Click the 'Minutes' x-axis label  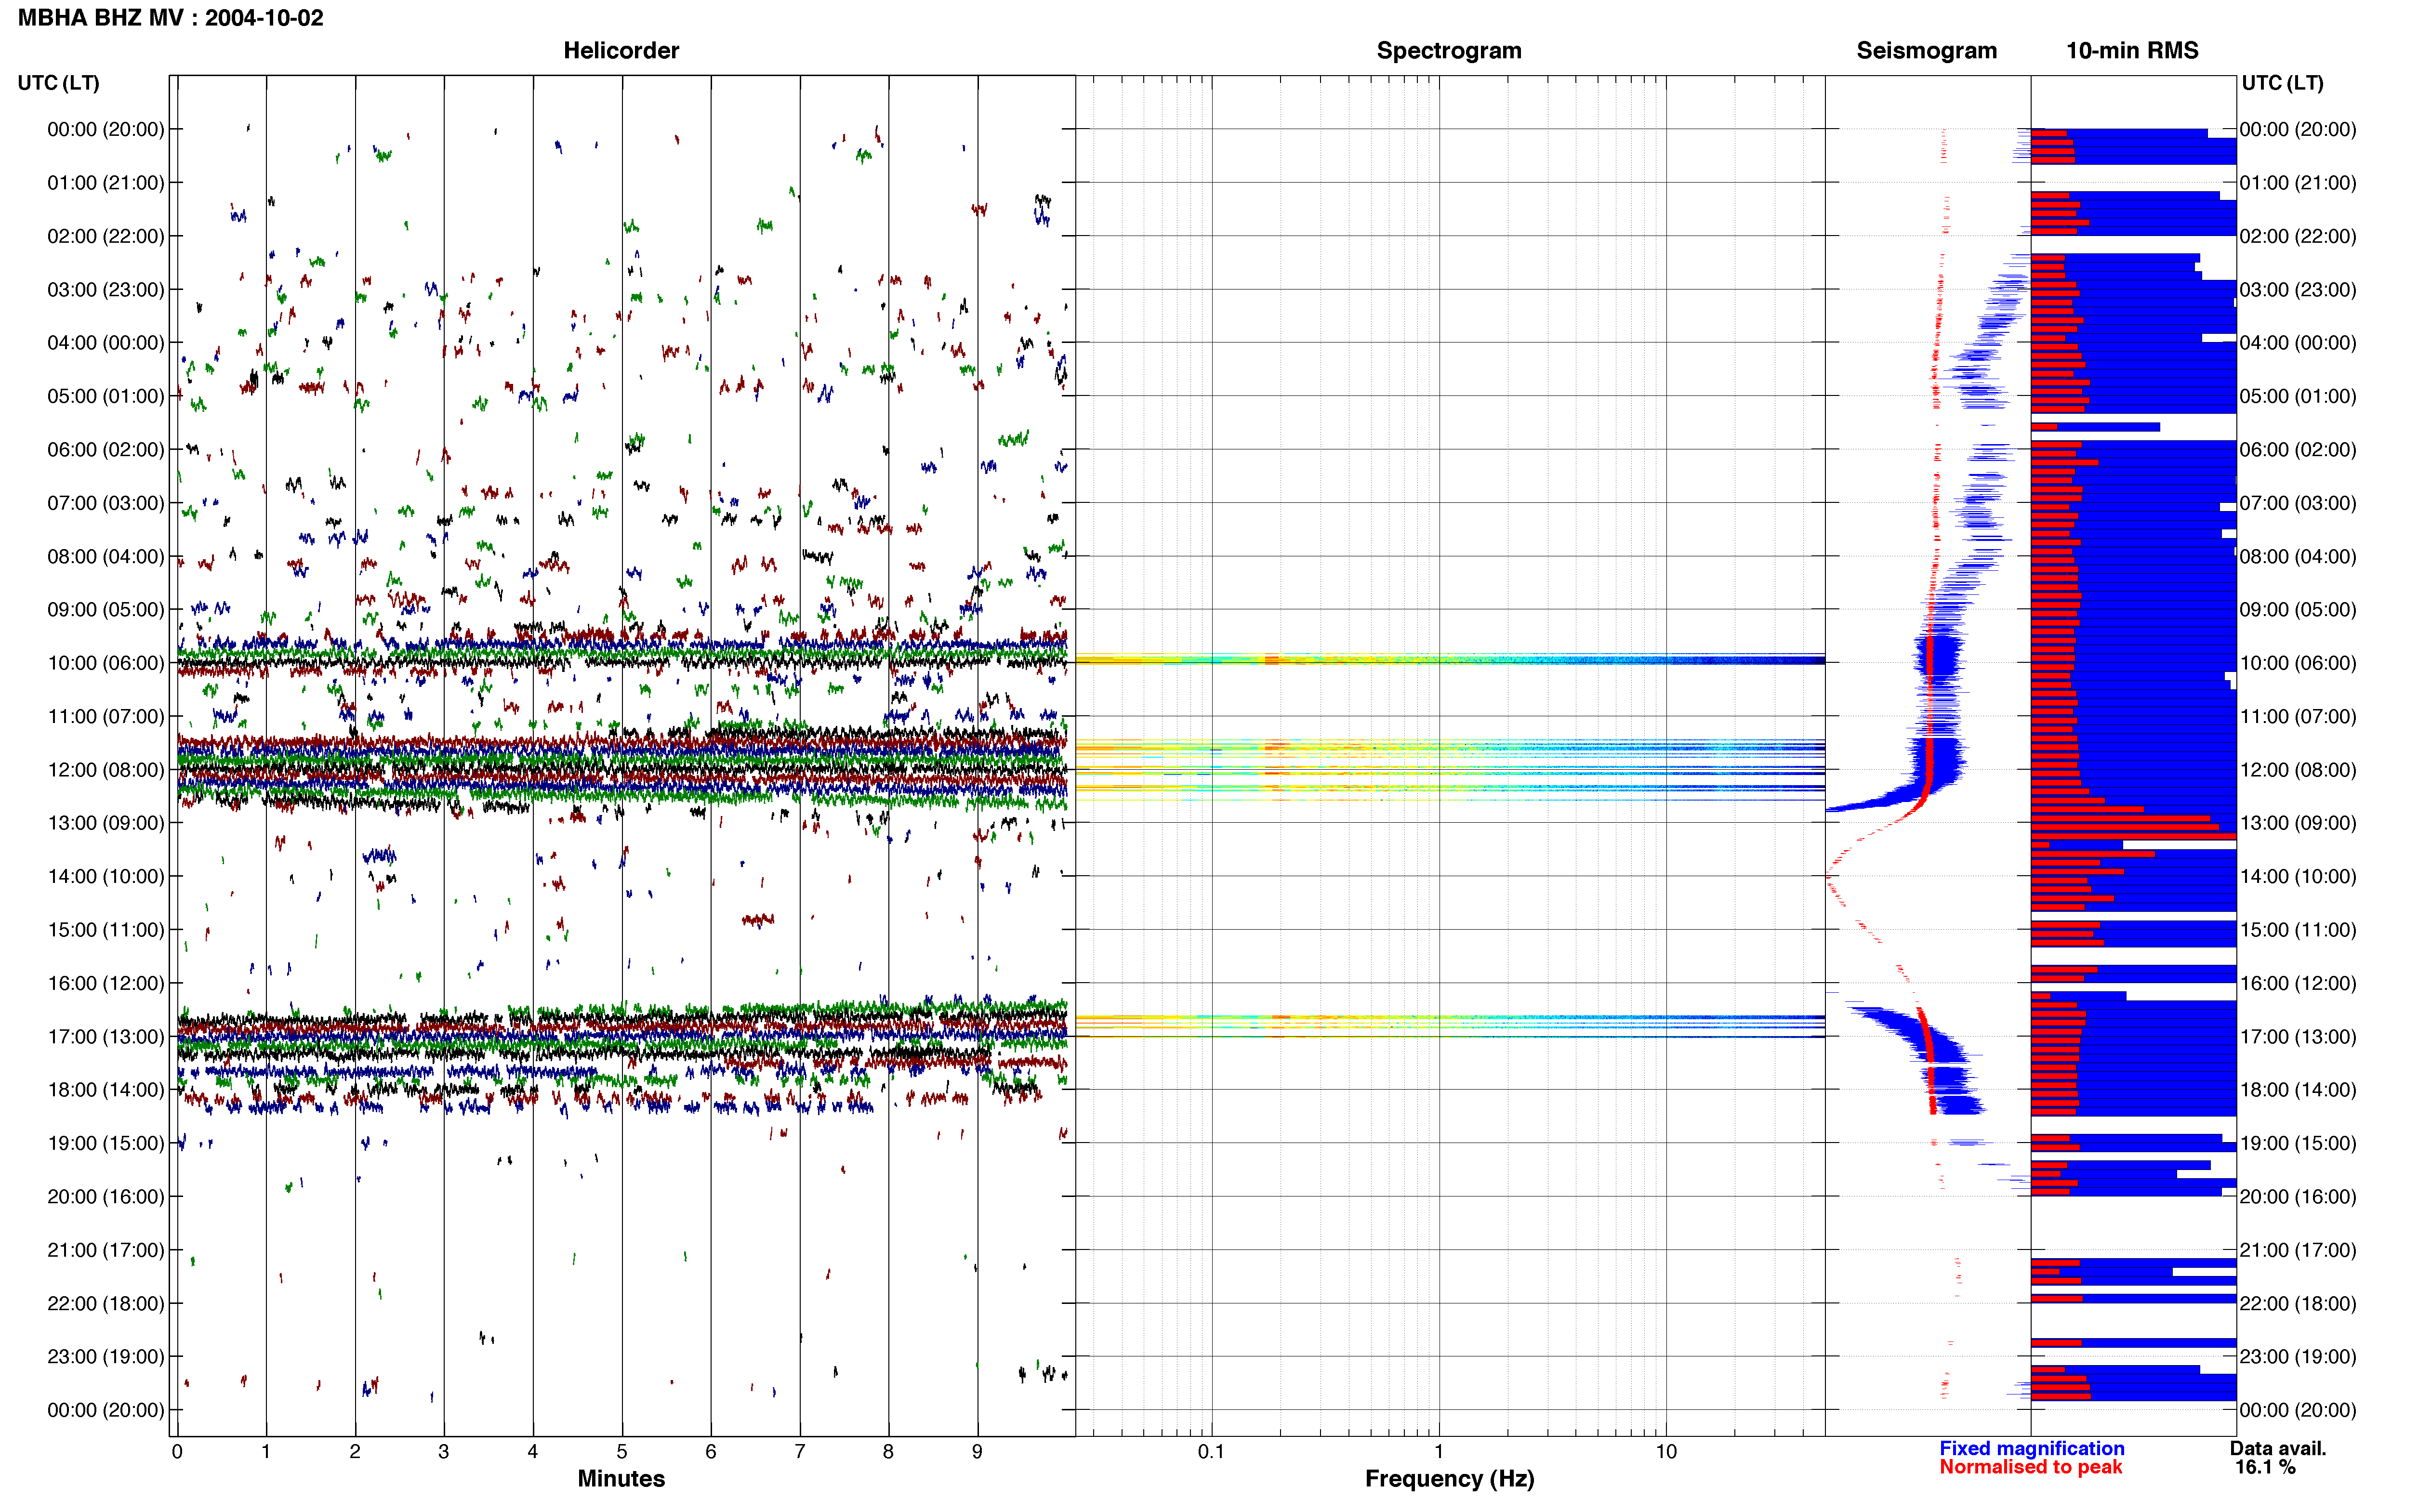tap(621, 1479)
